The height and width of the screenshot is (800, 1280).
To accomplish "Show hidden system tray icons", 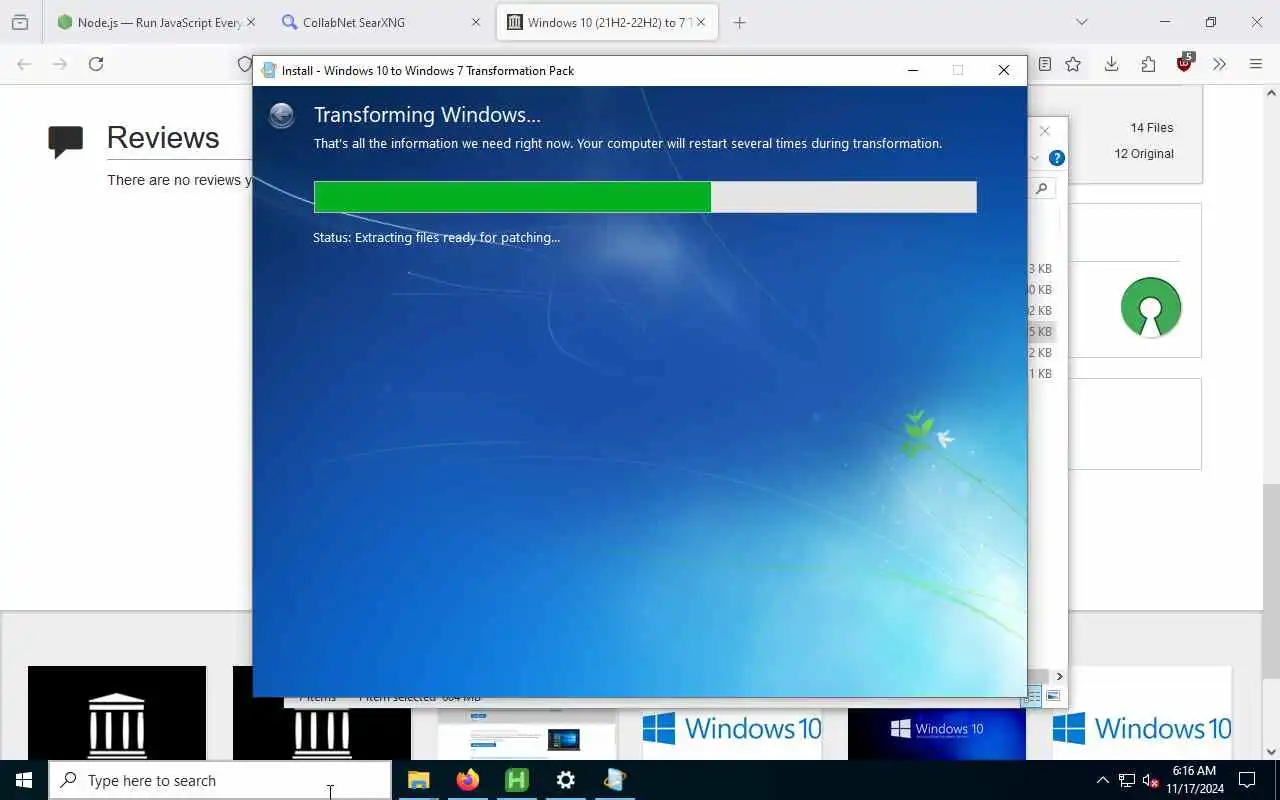I will coord(1102,780).
